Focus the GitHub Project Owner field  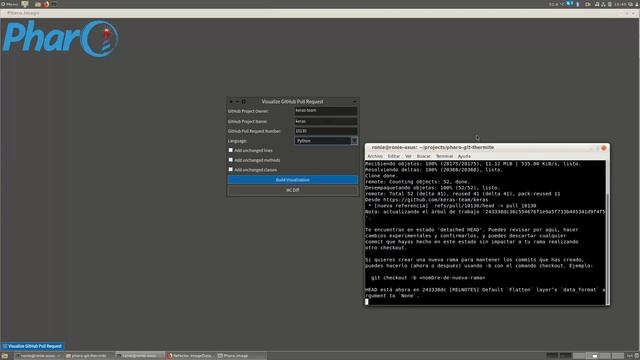tap(326, 111)
